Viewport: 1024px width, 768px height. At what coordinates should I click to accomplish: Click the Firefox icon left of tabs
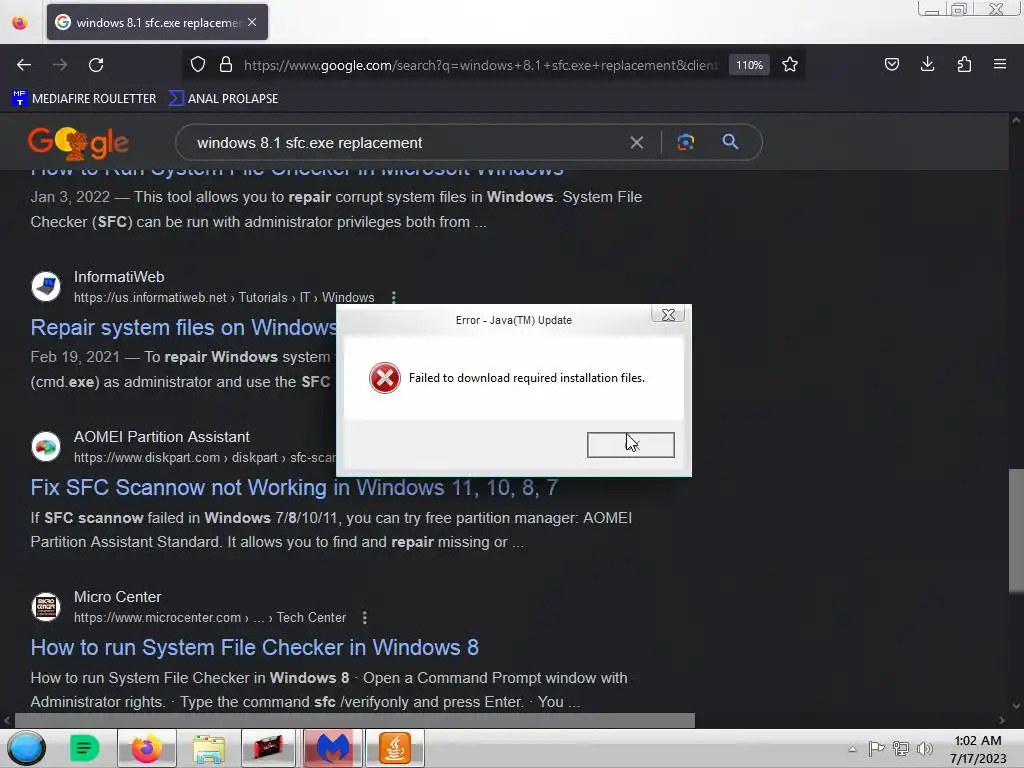click(x=20, y=23)
